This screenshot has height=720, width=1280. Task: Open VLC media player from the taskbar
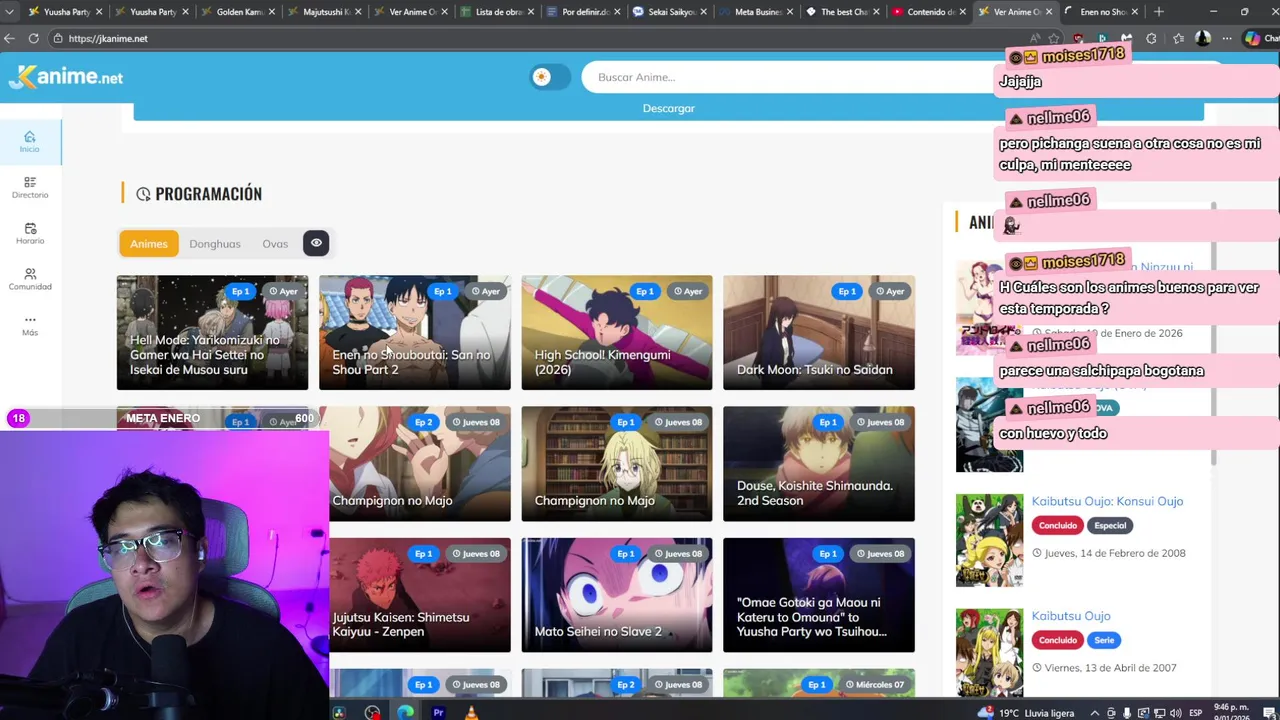pyautogui.click(x=471, y=713)
